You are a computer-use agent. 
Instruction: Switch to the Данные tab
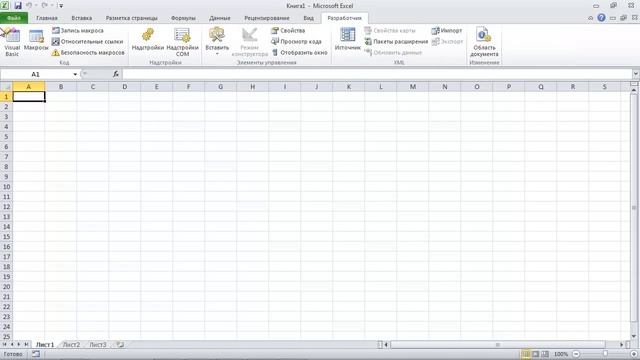[220, 18]
